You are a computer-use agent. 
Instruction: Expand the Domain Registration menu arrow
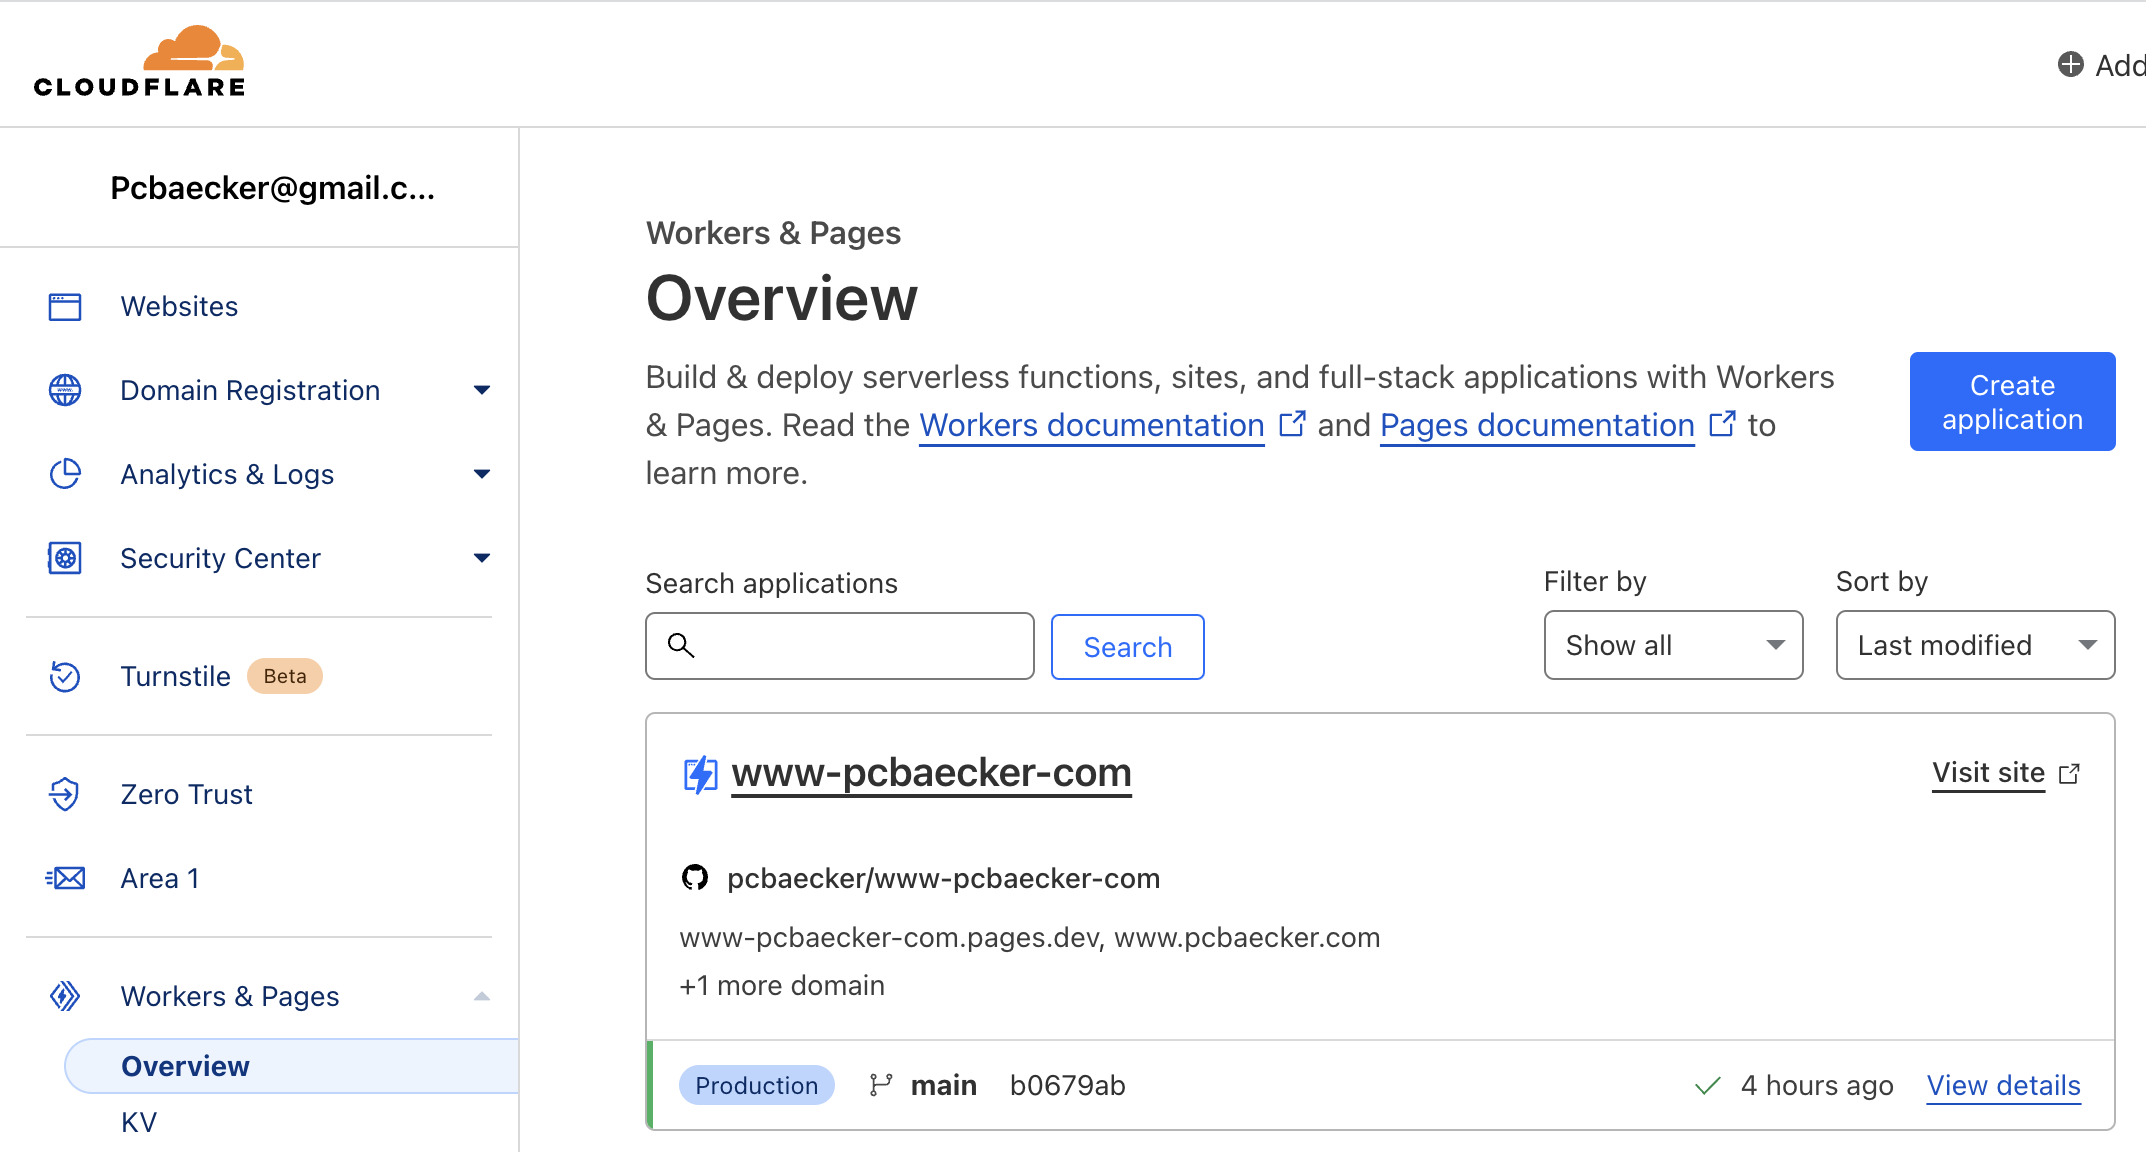(x=482, y=390)
